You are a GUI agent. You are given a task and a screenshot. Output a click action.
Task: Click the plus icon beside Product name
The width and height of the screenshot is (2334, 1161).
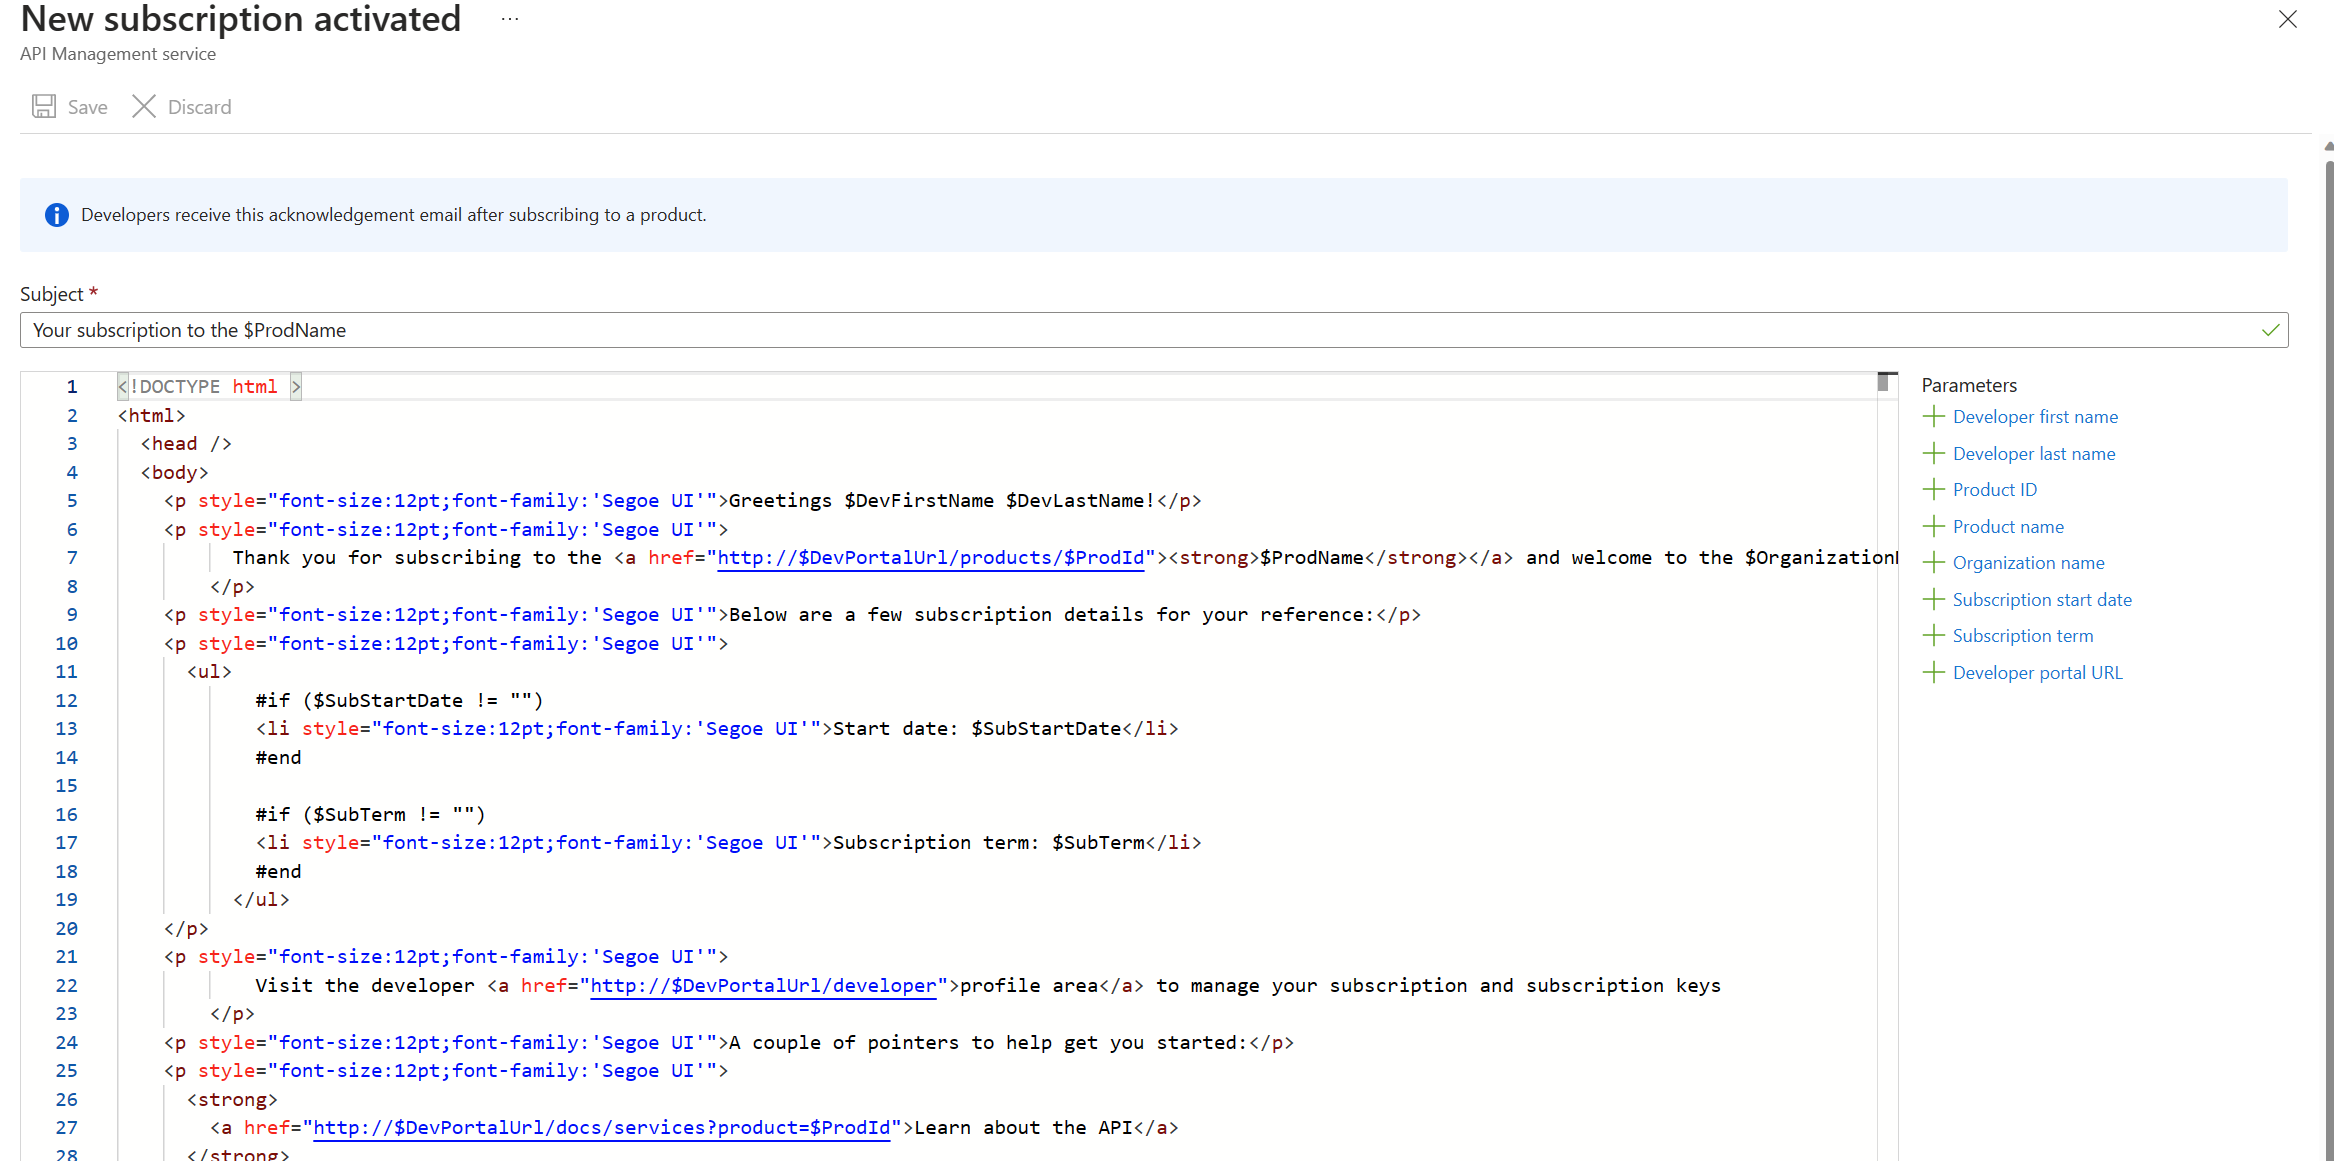[1934, 526]
